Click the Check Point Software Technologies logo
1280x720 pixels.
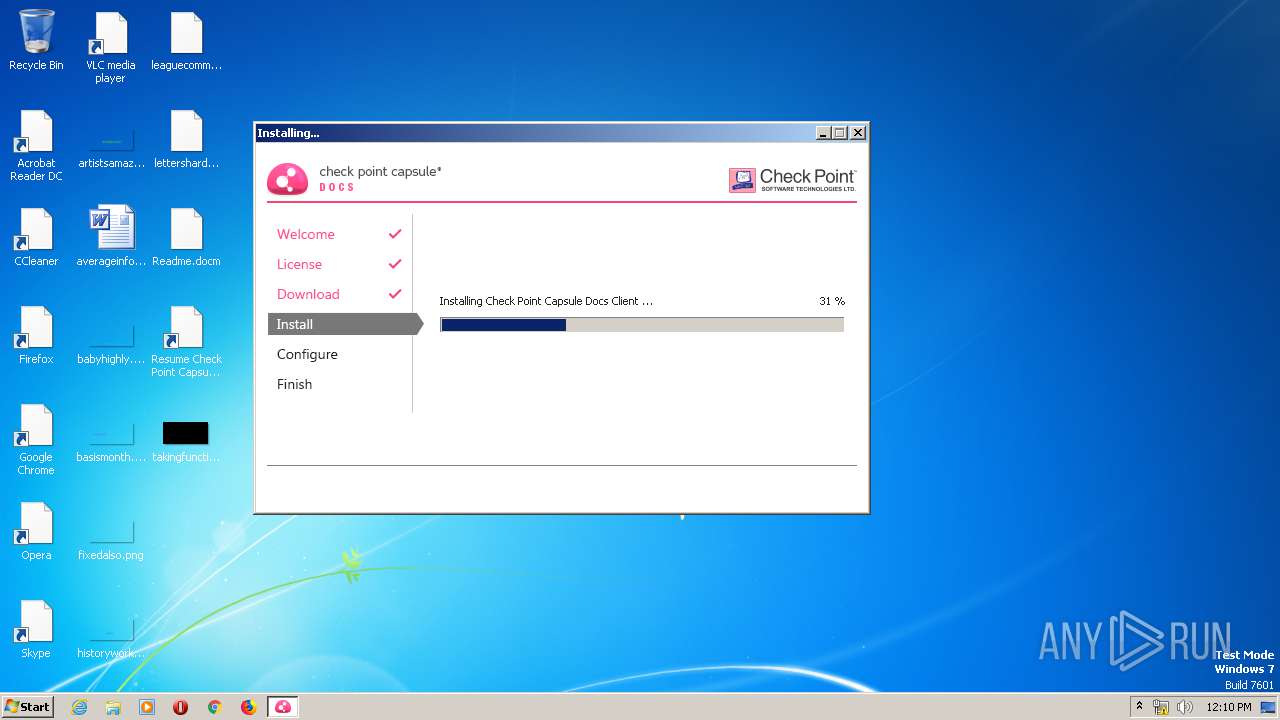(792, 179)
